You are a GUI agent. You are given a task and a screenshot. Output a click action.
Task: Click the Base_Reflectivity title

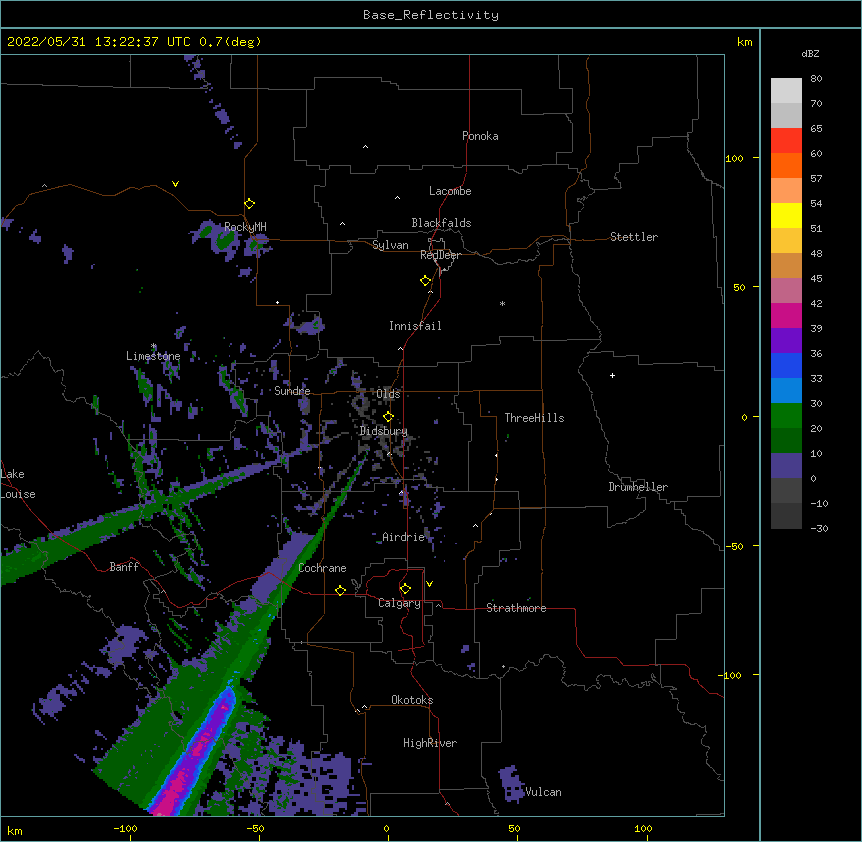(x=431, y=15)
